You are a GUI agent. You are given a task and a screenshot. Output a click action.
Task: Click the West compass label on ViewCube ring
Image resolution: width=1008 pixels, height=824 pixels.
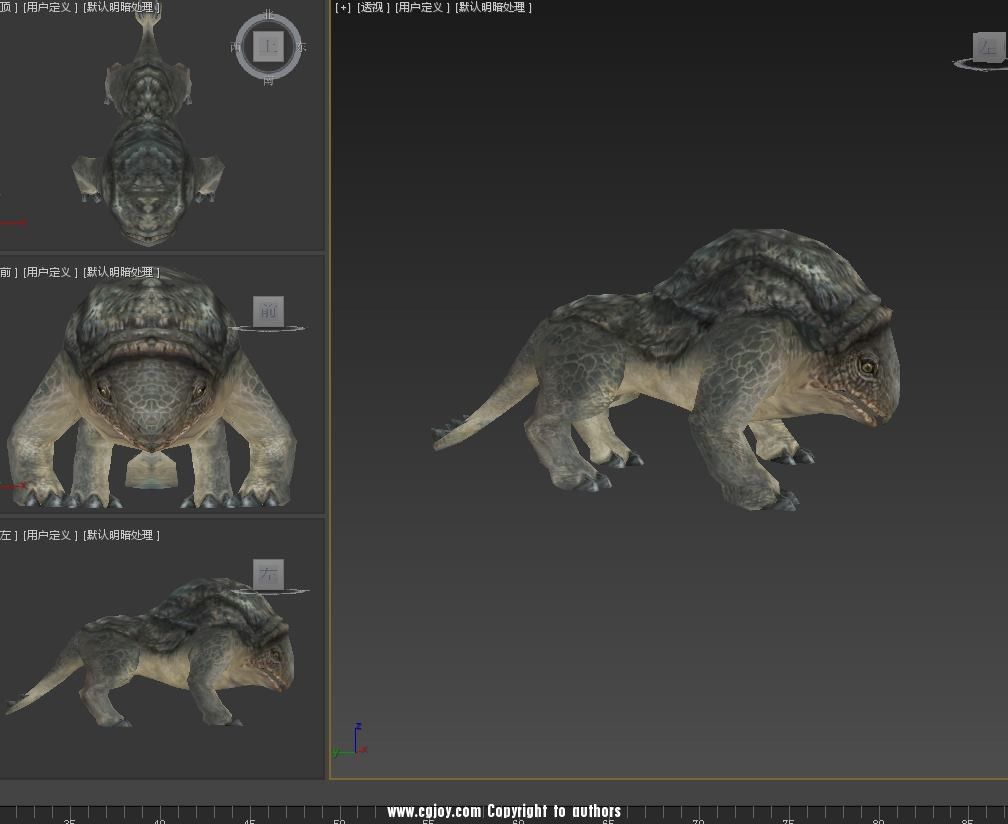click(x=236, y=48)
